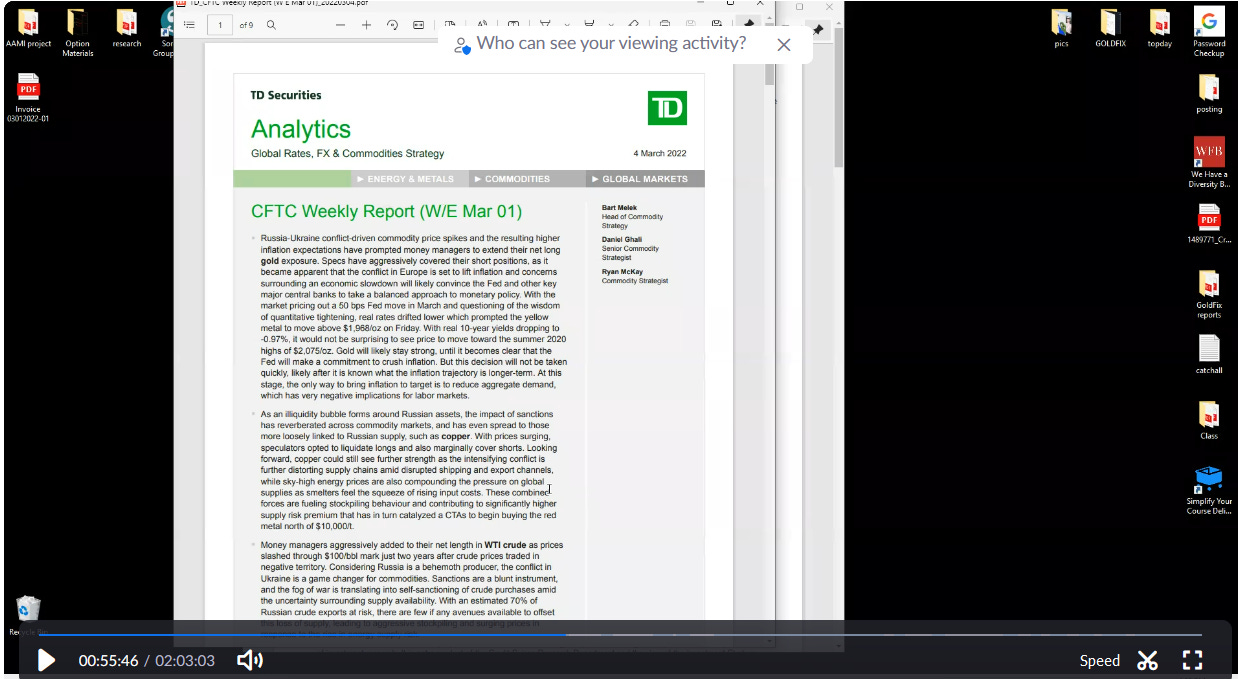Open the PDF find search tool
Image resolution: width=1238 pixels, height=679 pixels.
pyautogui.click(x=271, y=25)
